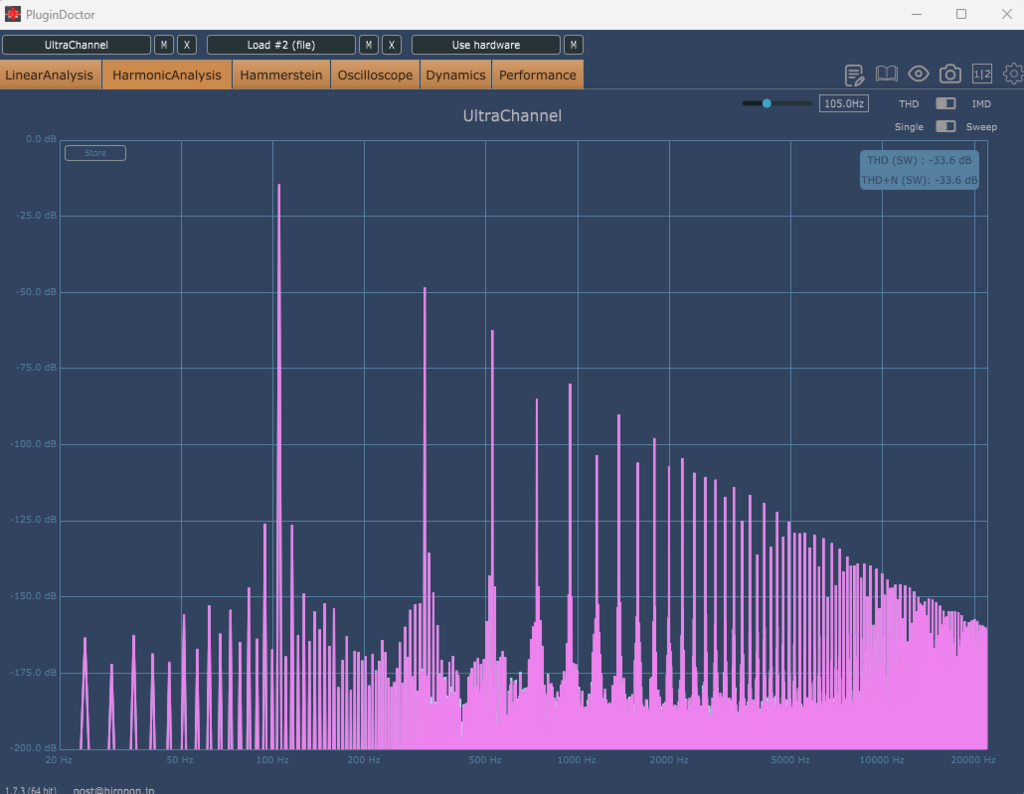Click the -75.0 dB axis label
The width and height of the screenshot is (1024, 794).
tap(36, 368)
